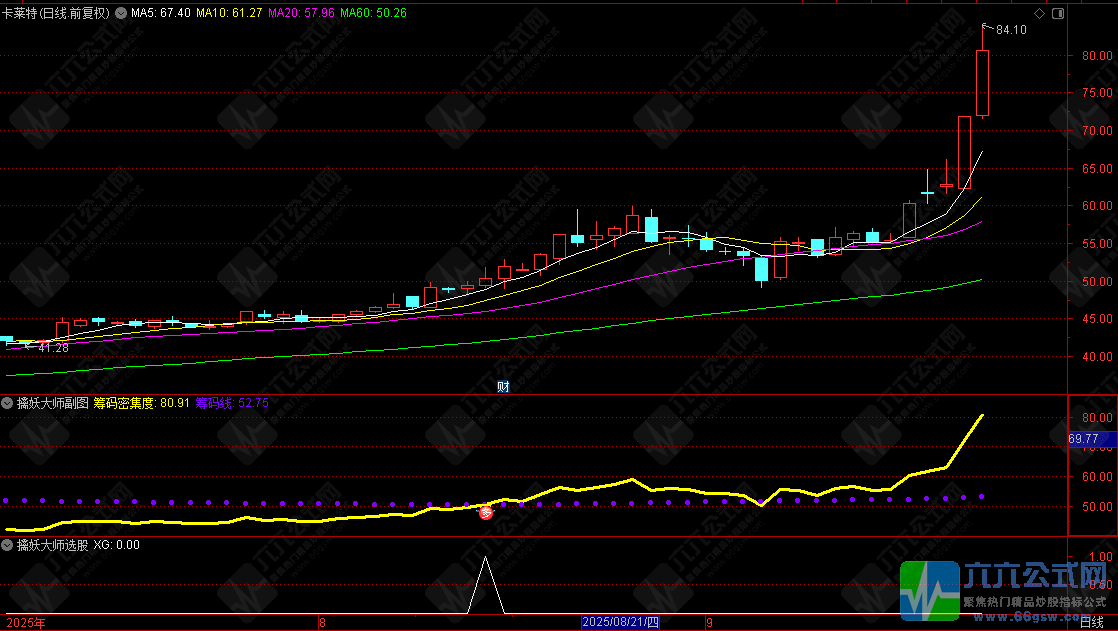1118x631 pixels.
Task: Click the 筹码密集度: 80.91 indicator label
Action: tap(141, 403)
